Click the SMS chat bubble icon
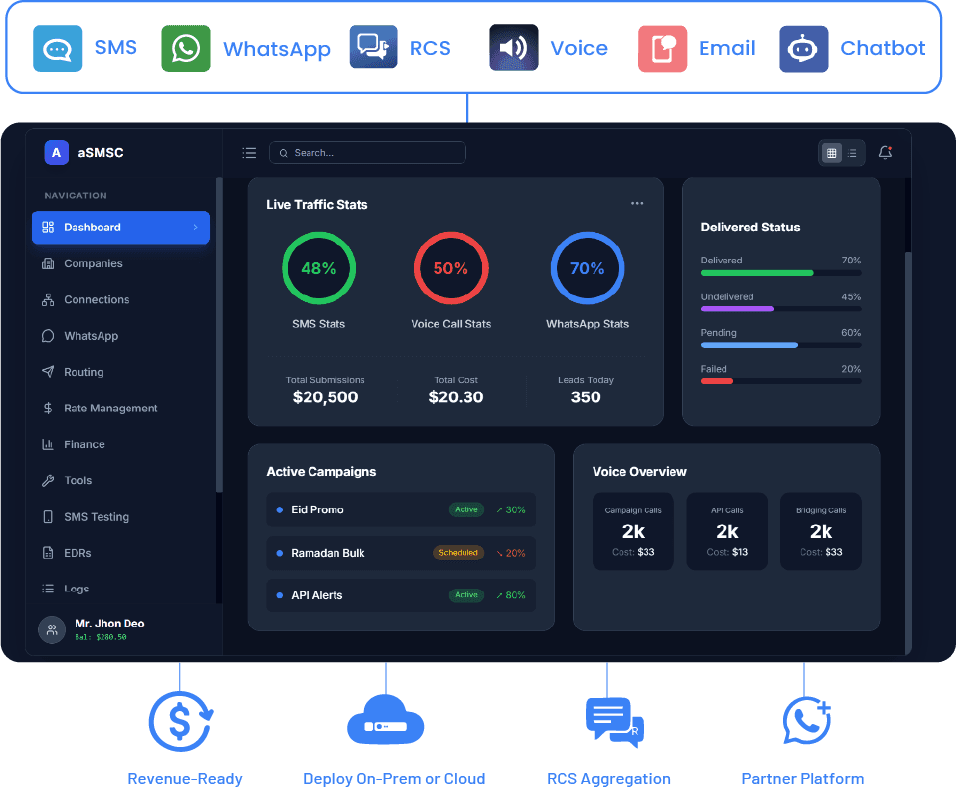The width and height of the screenshot is (956, 788). (57, 49)
